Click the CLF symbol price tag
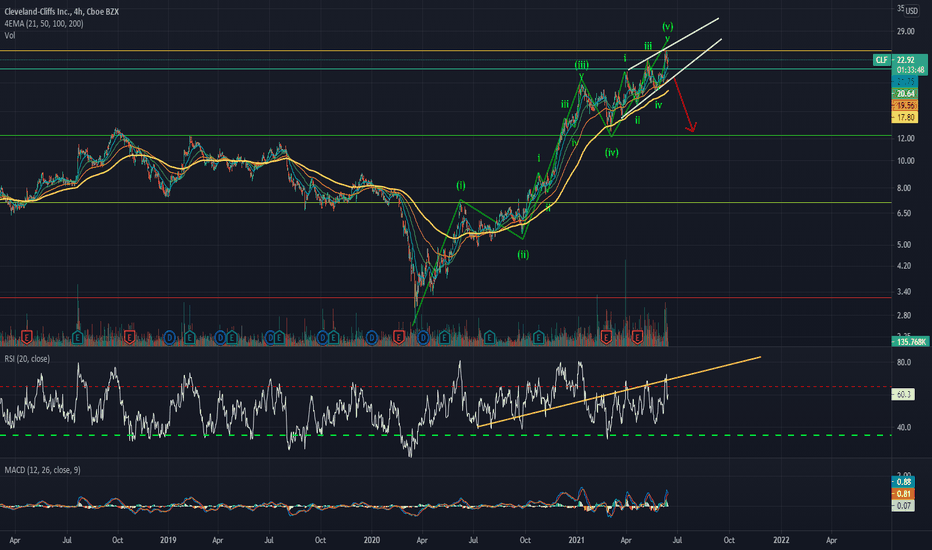 881,60
